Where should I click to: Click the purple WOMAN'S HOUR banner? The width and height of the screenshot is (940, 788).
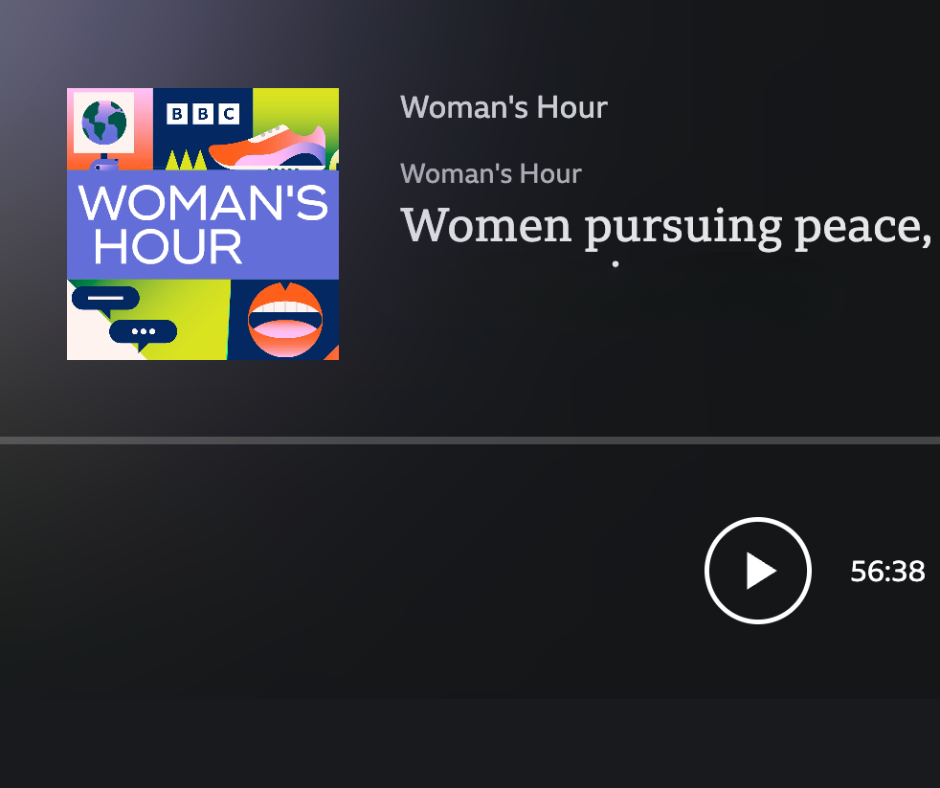pyautogui.click(x=203, y=224)
